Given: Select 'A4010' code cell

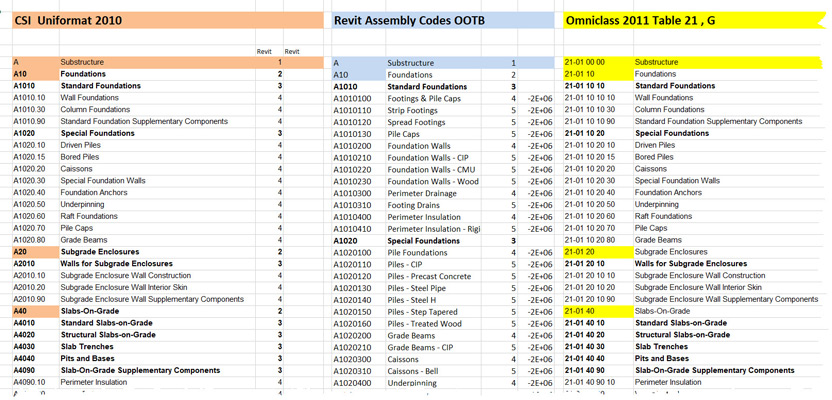Looking at the screenshot, I should click(36, 323).
